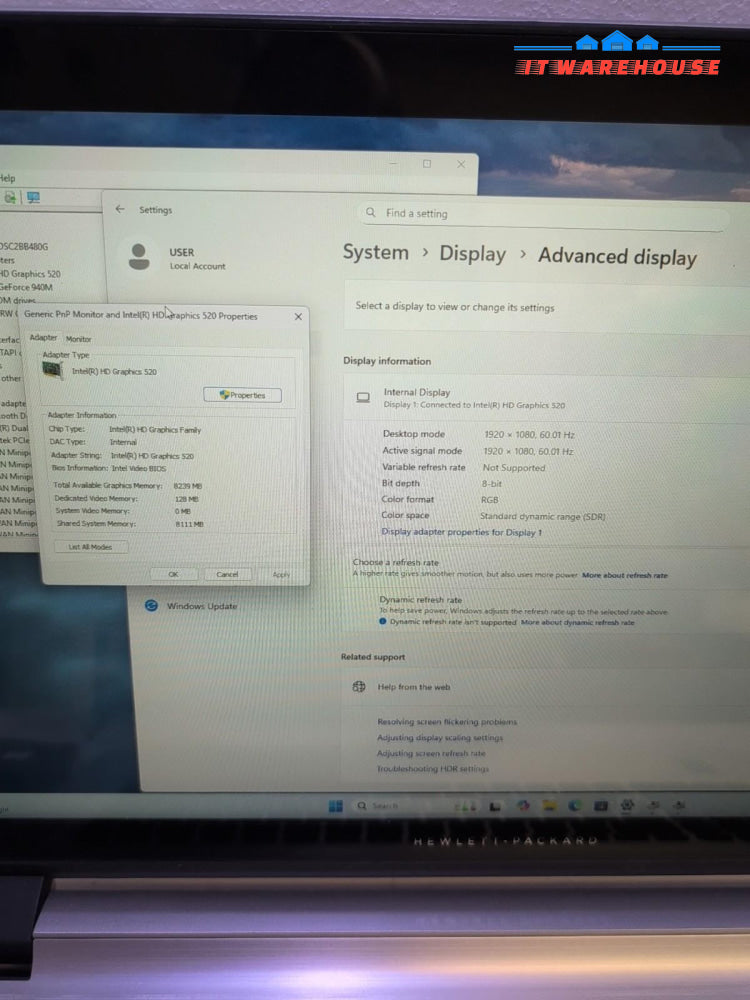Click the Apply button in the dialog
The height and width of the screenshot is (1000, 750).
[281, 574]
